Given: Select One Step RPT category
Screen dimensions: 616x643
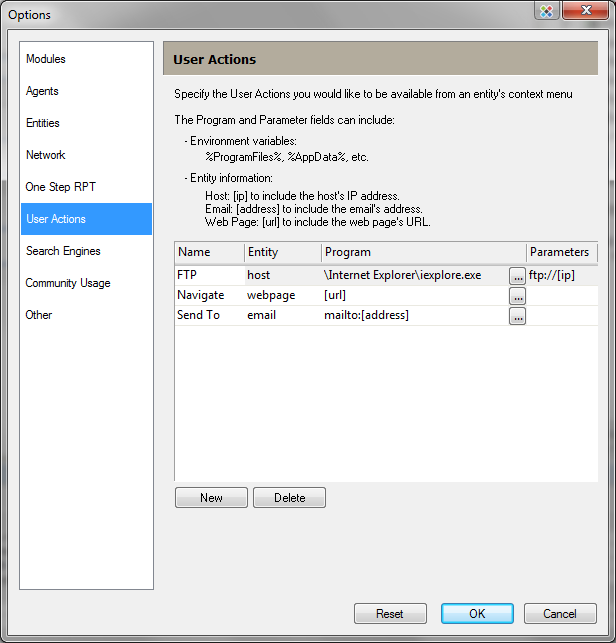Looking at the screenshot, I should (86, 187).
